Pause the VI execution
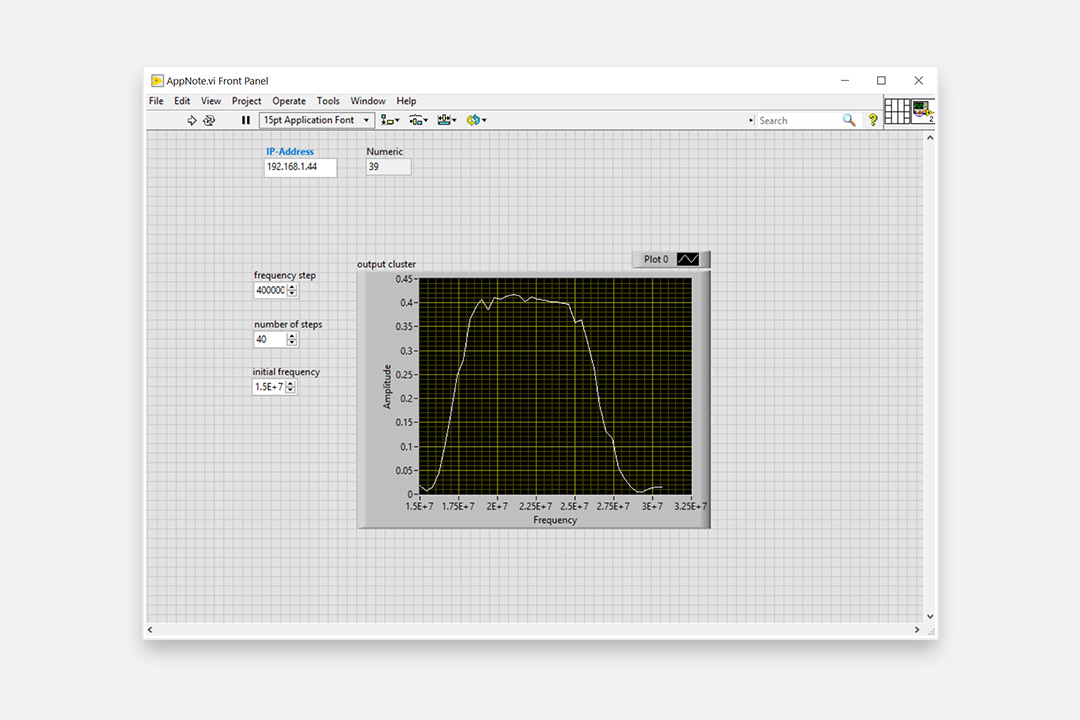The height and width of the screenshot is (720, 1080). (245, 119)
